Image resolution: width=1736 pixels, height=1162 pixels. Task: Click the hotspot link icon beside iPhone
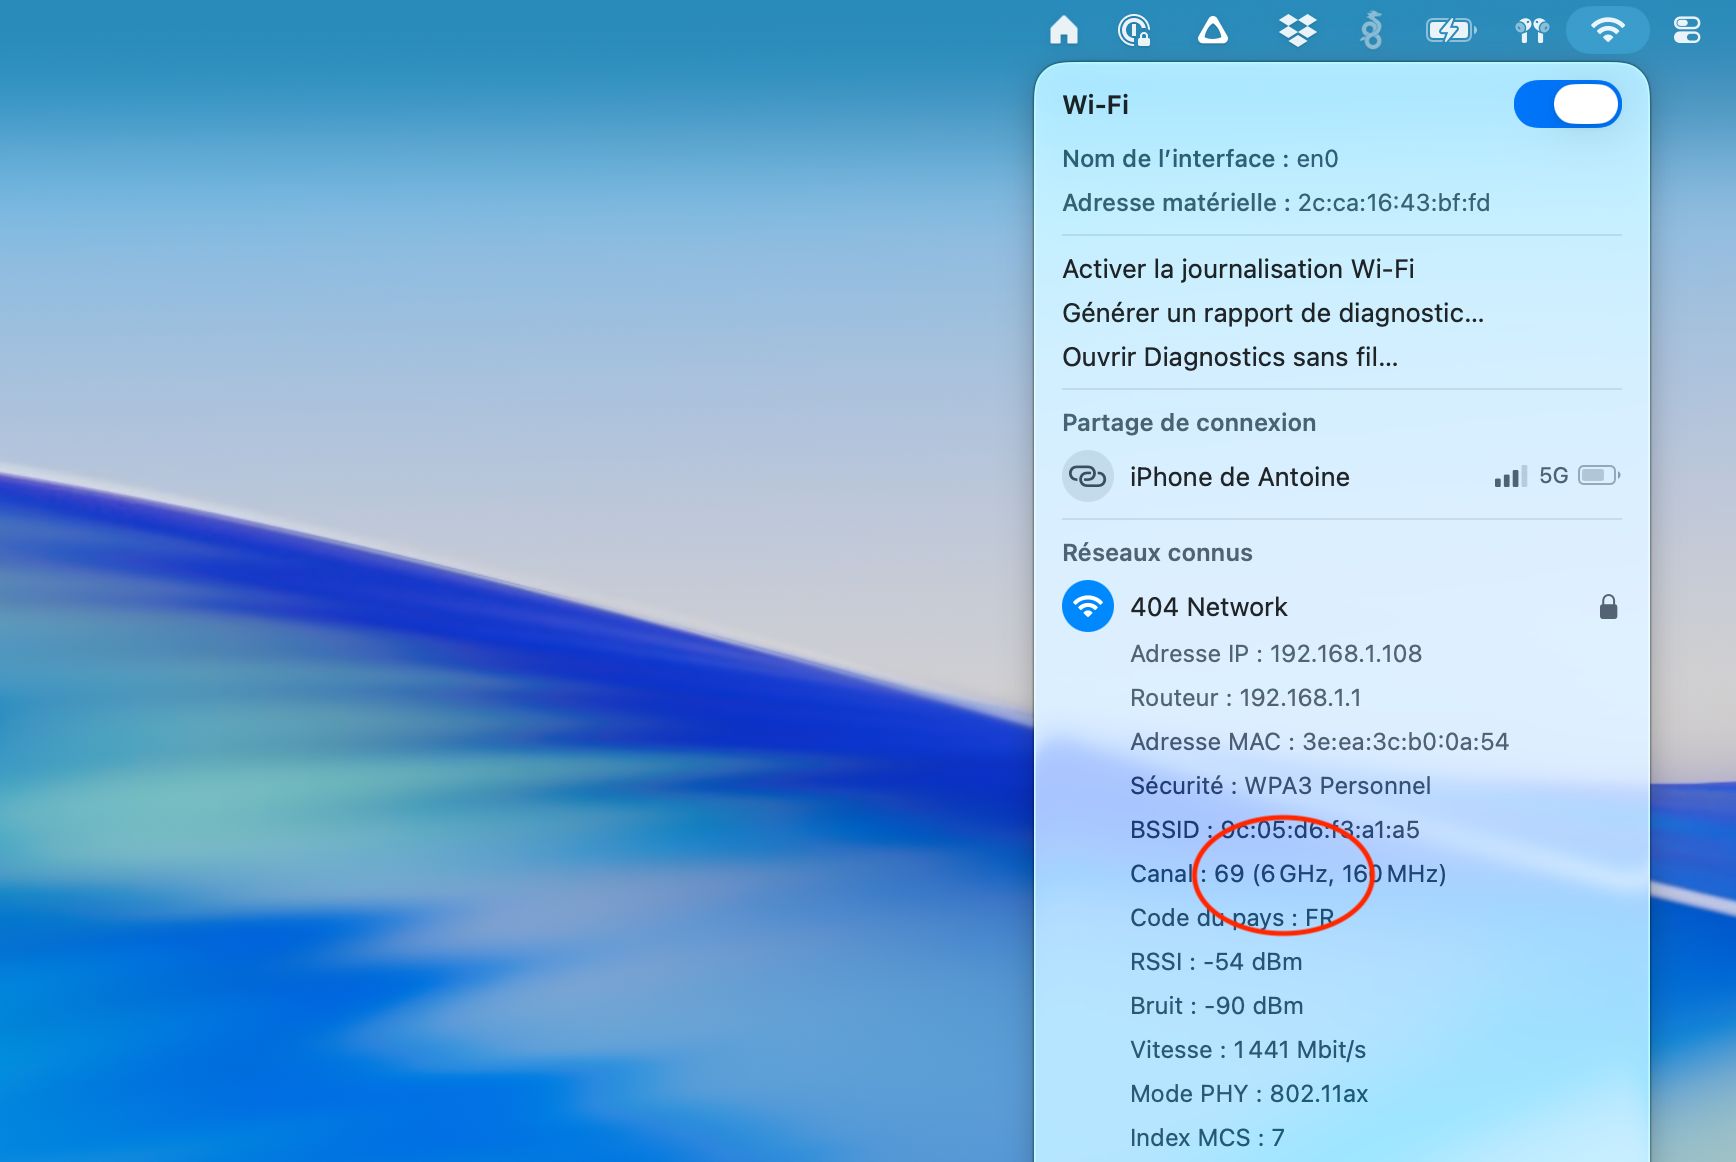point(1087,477)
